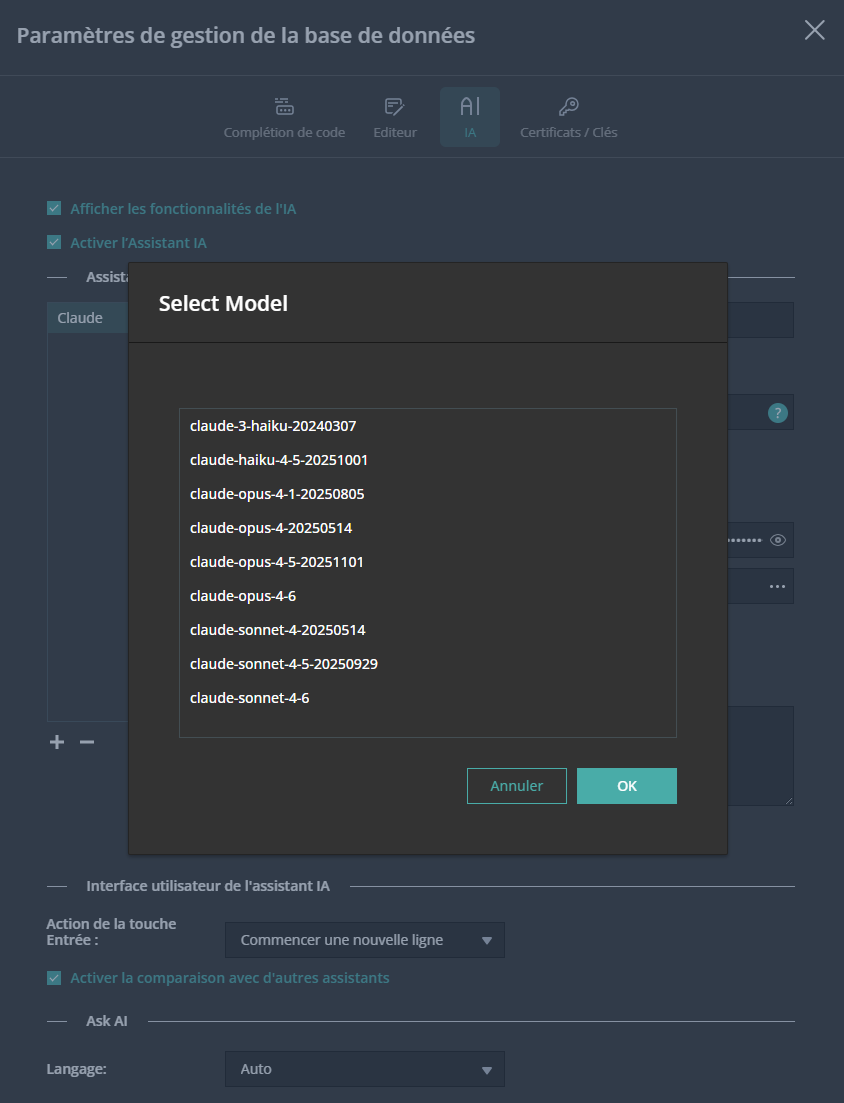Viewport: 844px width, 1103px height.
Task: Open the Action de la touche Entrée dropdown
Action: (x=365, y=940)
